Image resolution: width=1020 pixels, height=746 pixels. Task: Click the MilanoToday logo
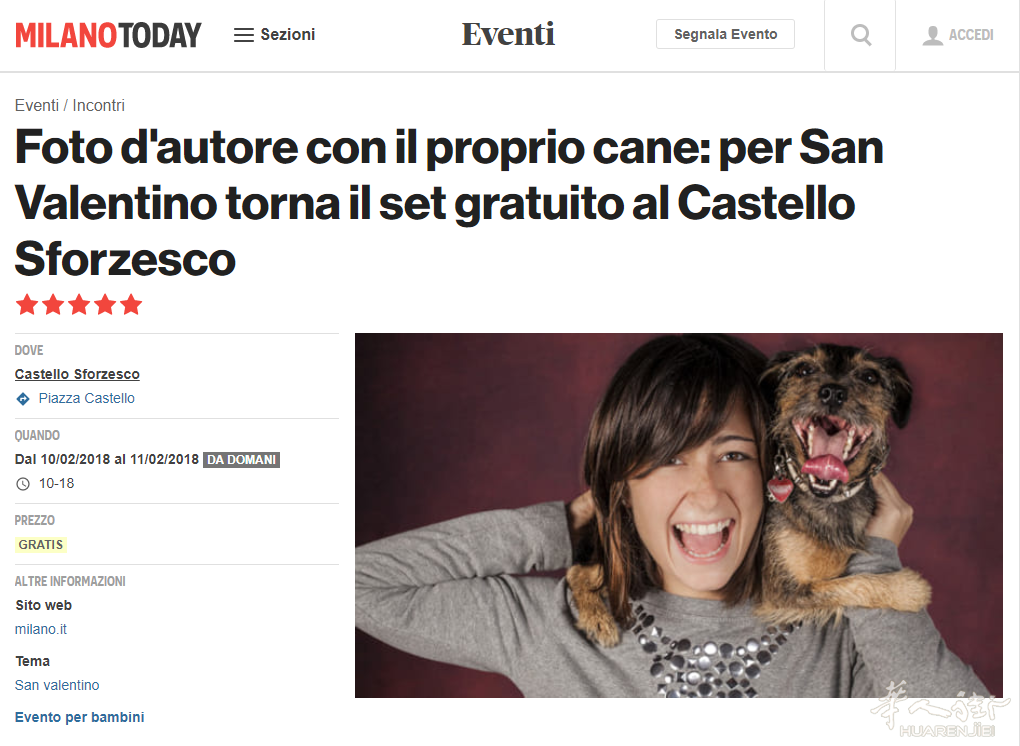click(108, 35)
